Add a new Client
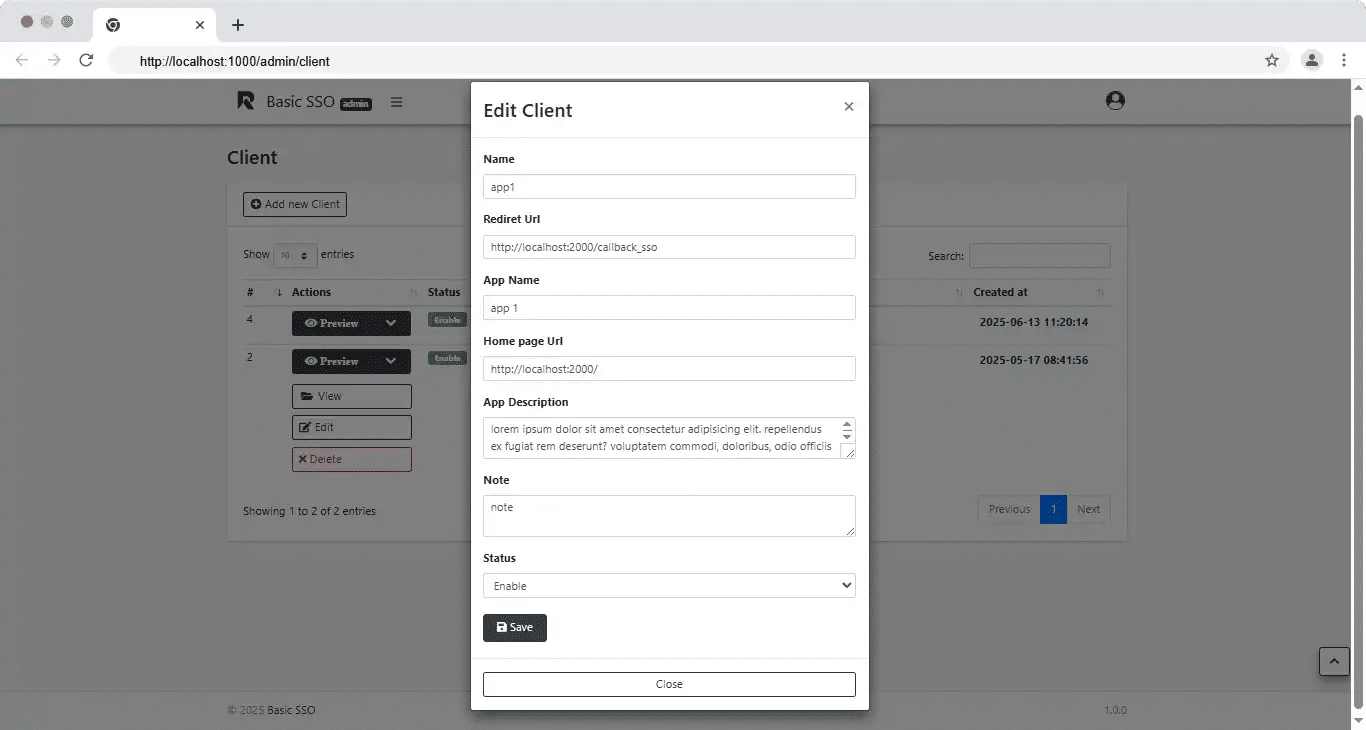1366x730 pixels. (295, 204)
